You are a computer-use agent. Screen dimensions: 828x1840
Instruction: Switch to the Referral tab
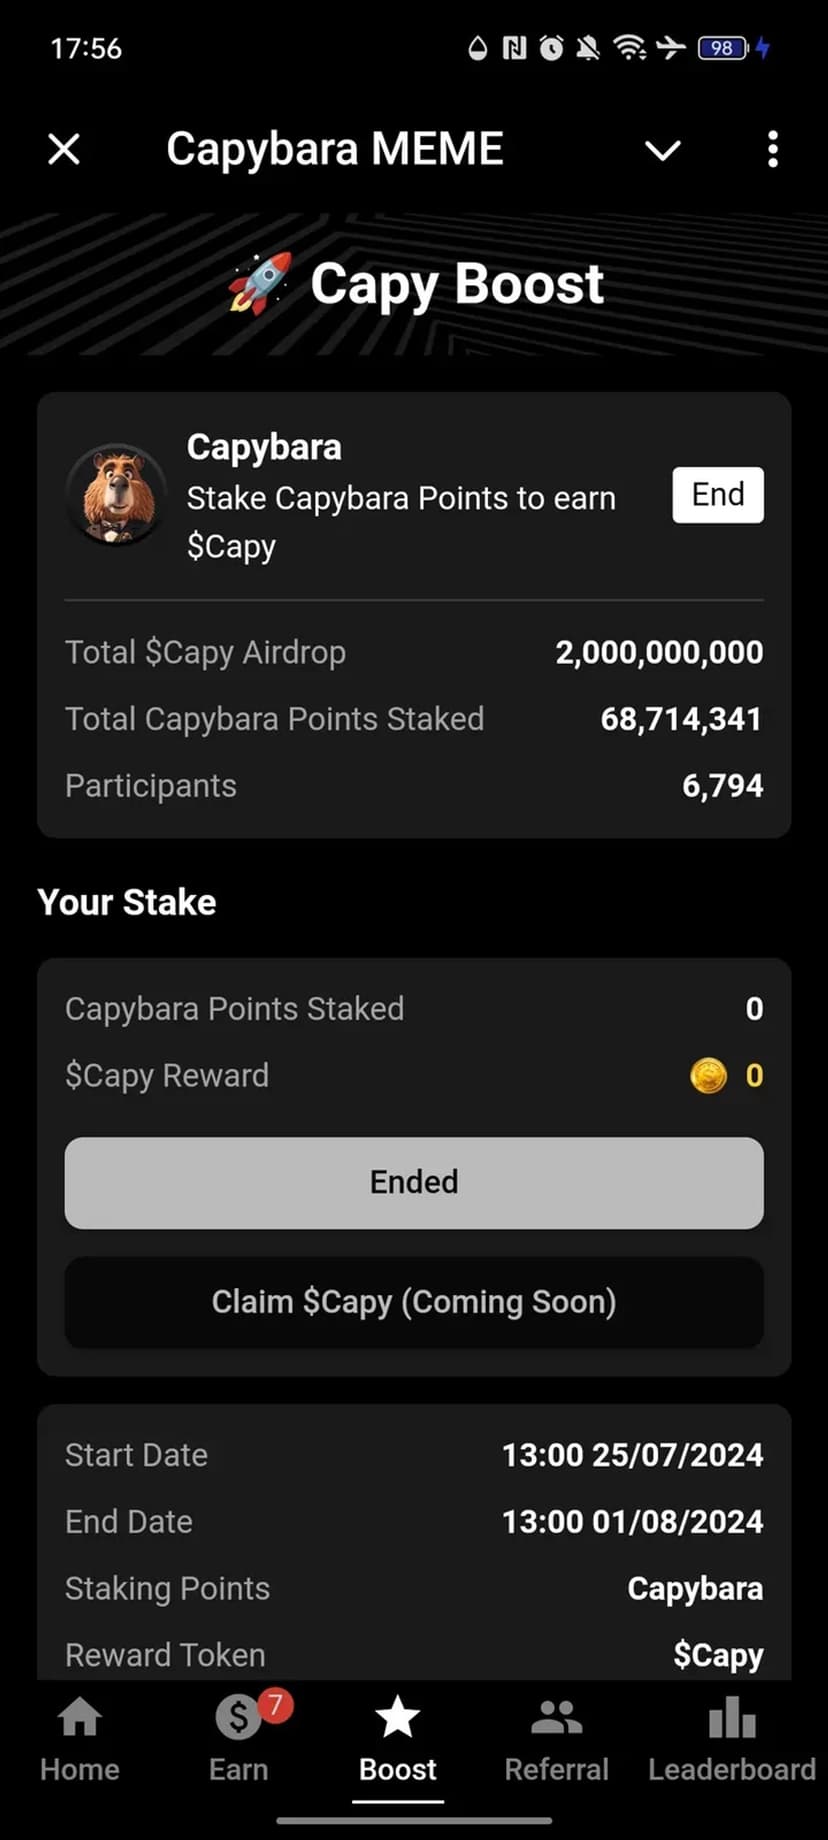pyautogui.click(x=556, y=1739)
